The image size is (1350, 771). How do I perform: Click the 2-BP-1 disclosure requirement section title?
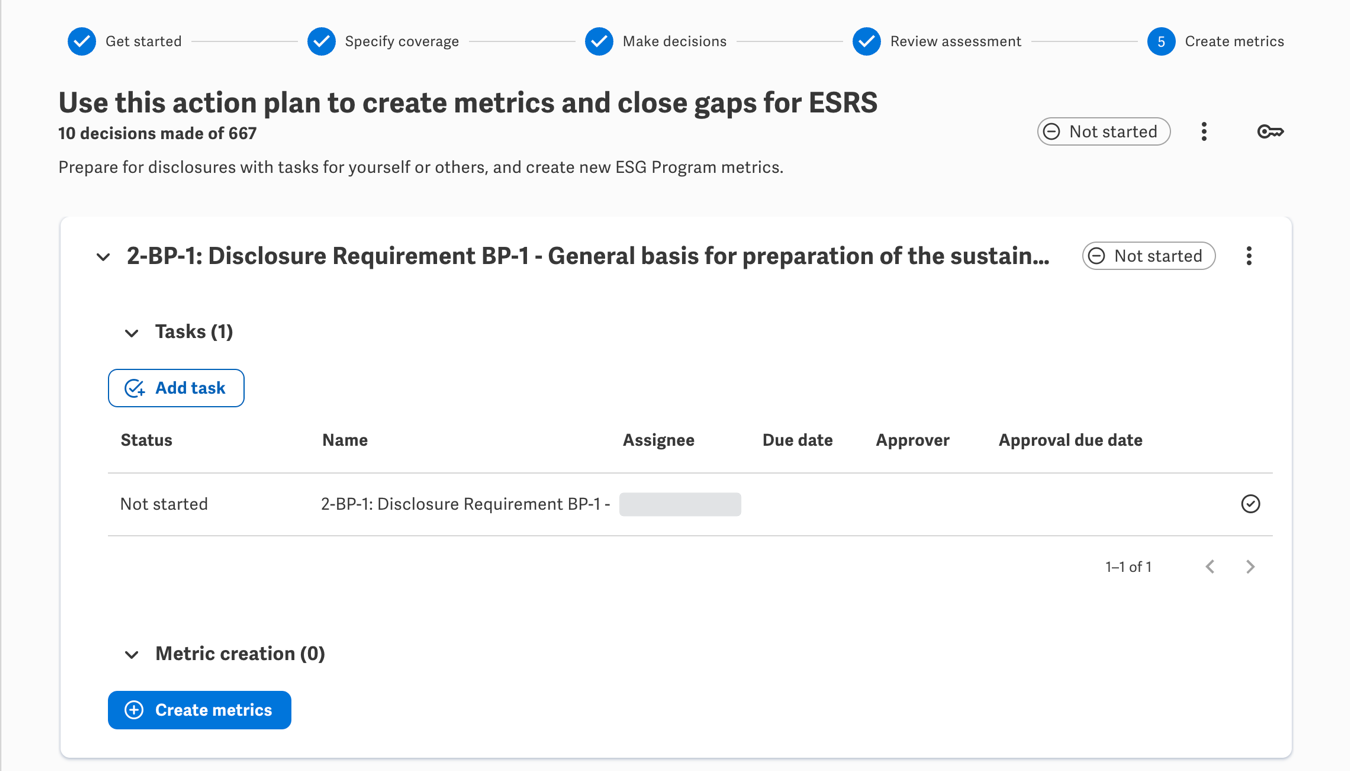(588, 256)
